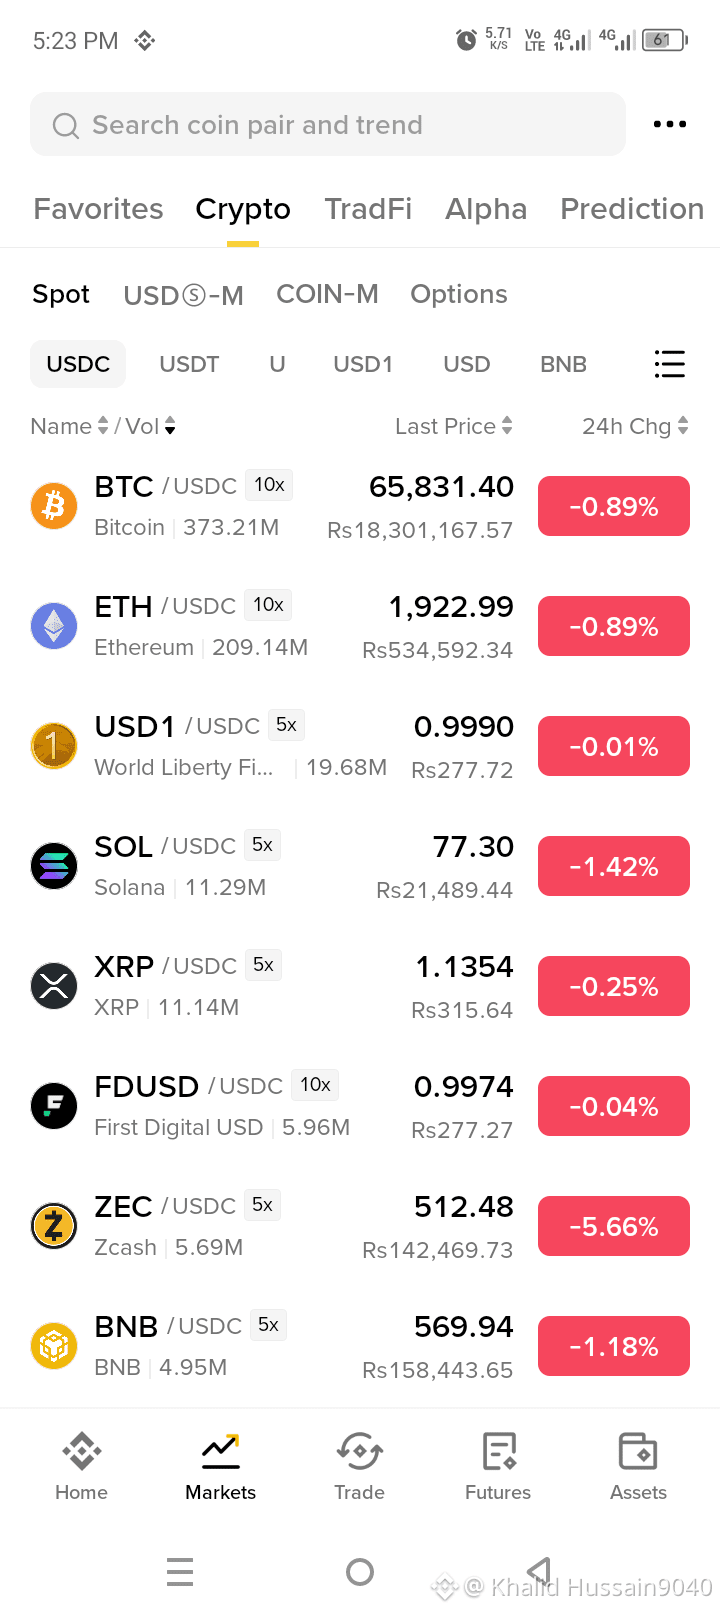Screen dimensions: 720x1612
Task: Focus the Search coin pair field
Action: [328, 124]
